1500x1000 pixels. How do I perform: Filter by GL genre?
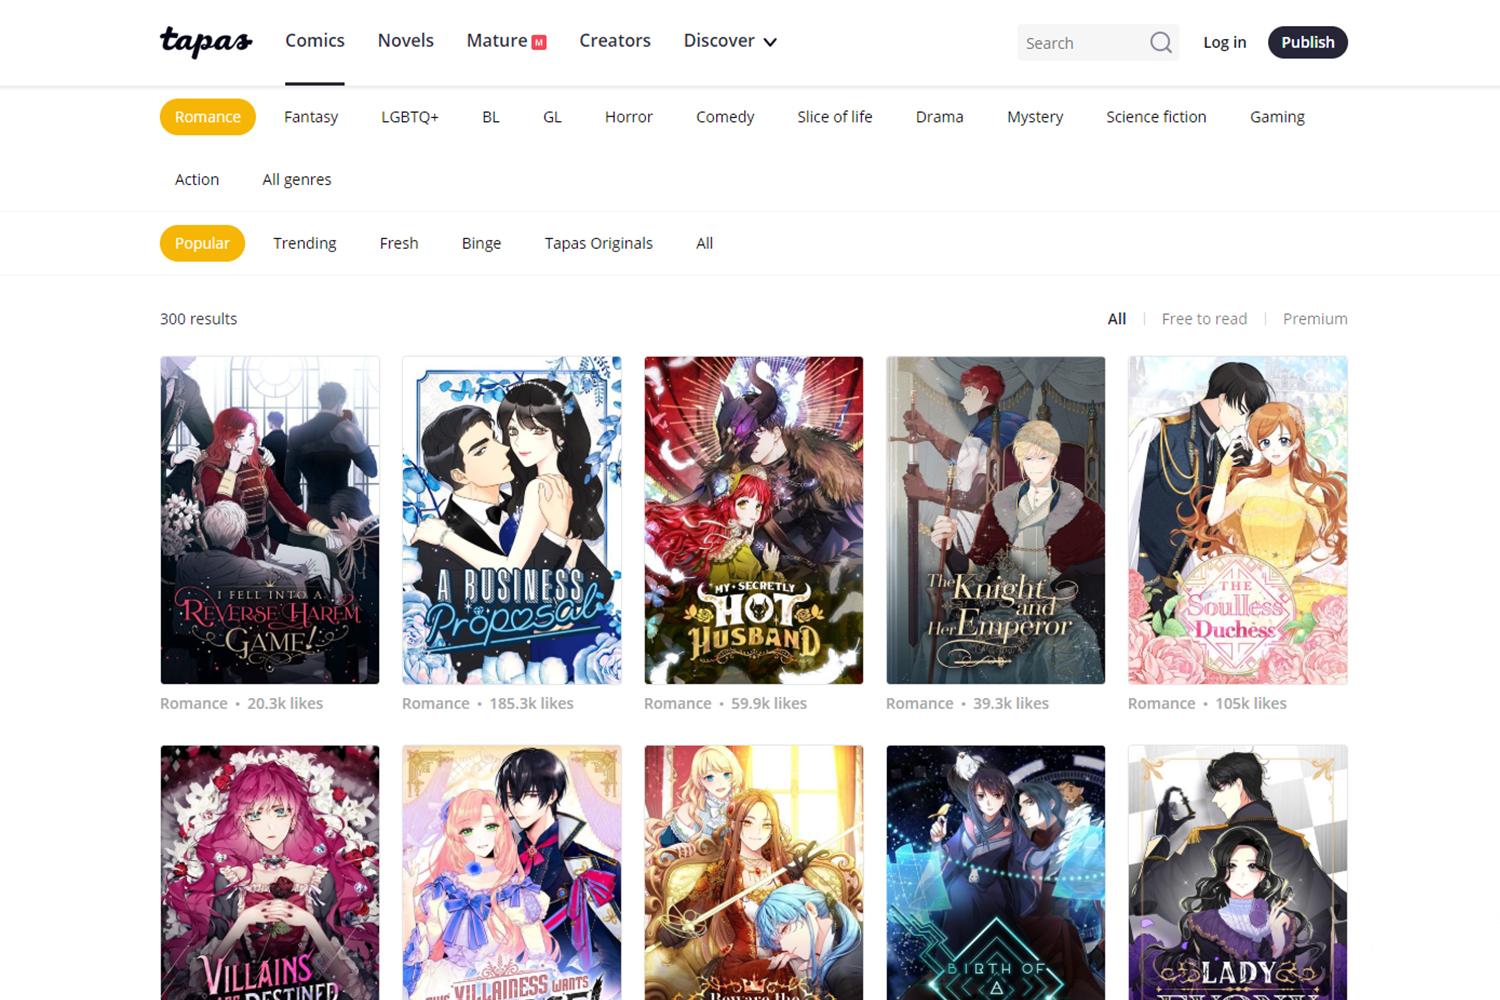point(552,117)
